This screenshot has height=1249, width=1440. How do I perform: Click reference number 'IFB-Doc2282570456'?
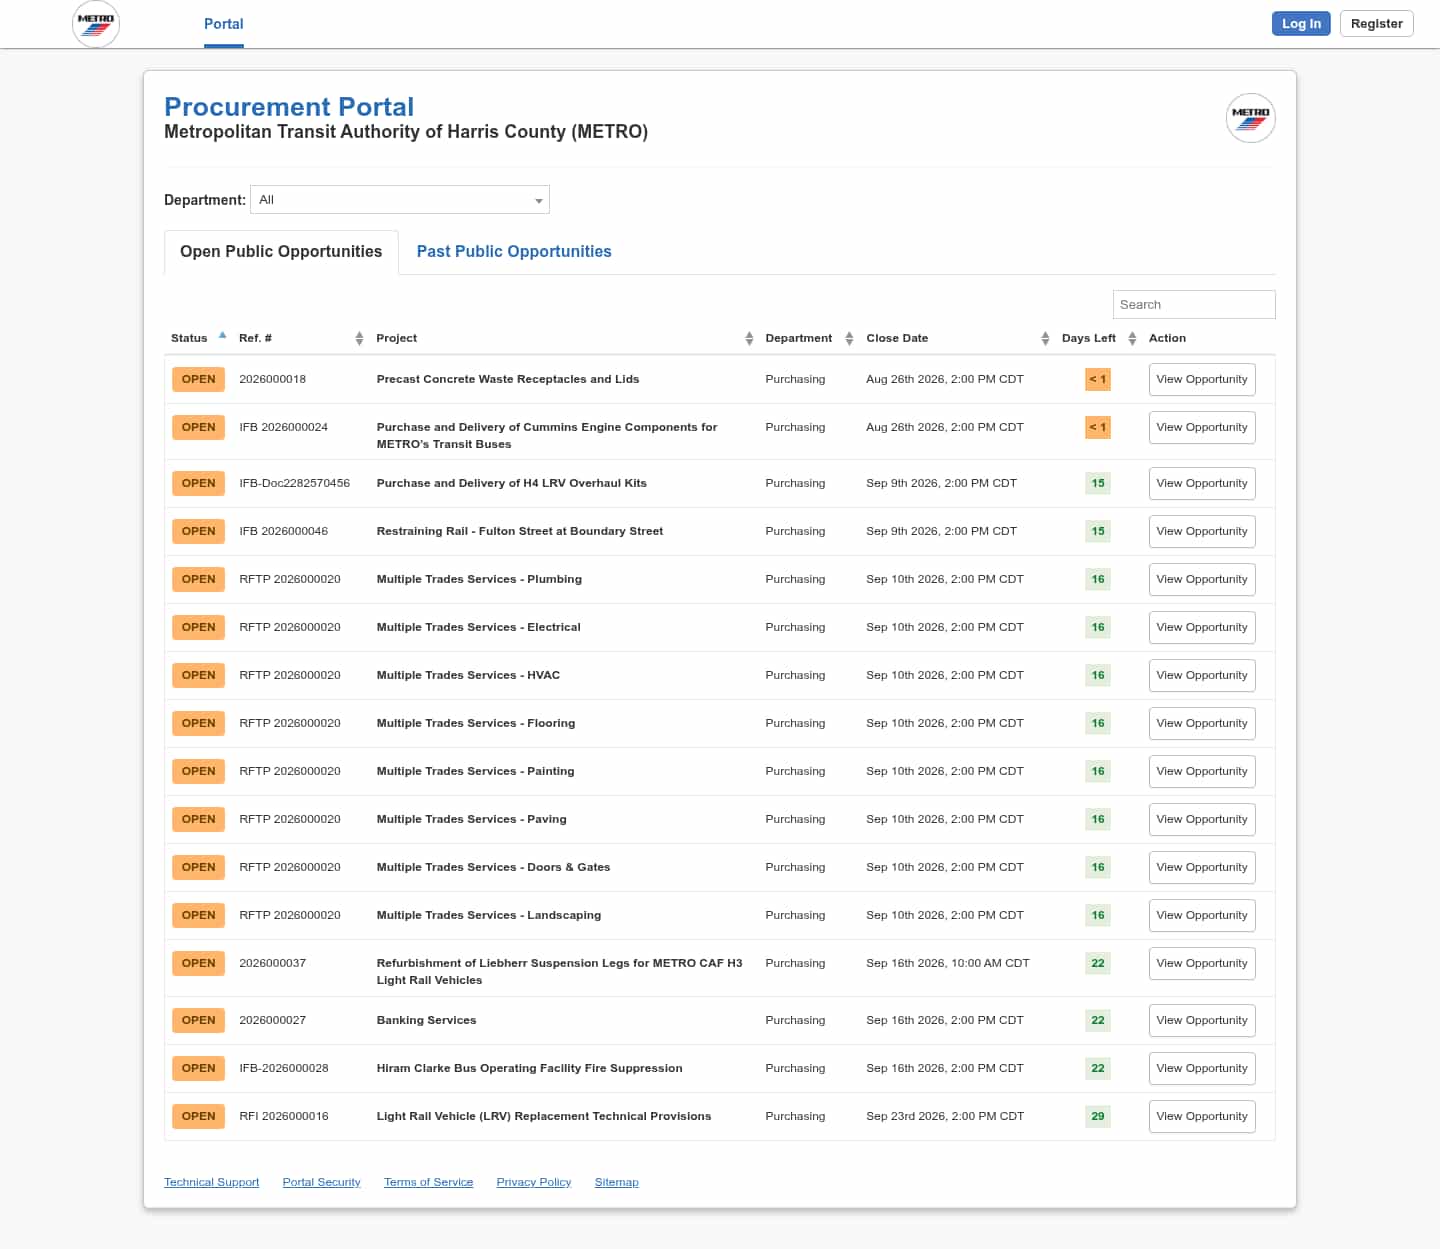[x=295, y=484]
